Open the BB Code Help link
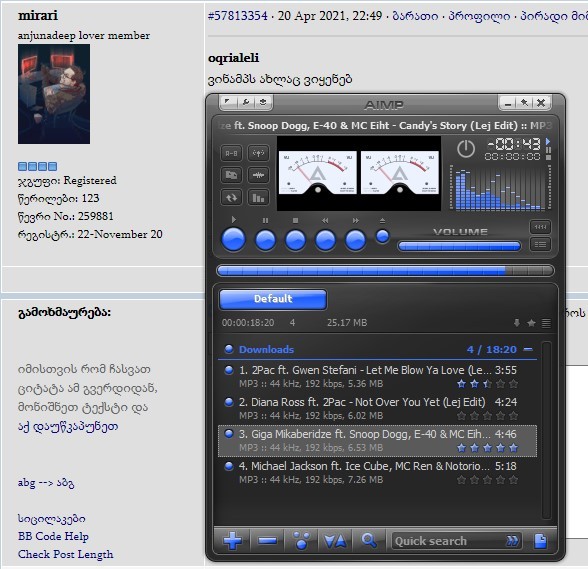Viewport: 588px width, 569px height. coord(53,536)
